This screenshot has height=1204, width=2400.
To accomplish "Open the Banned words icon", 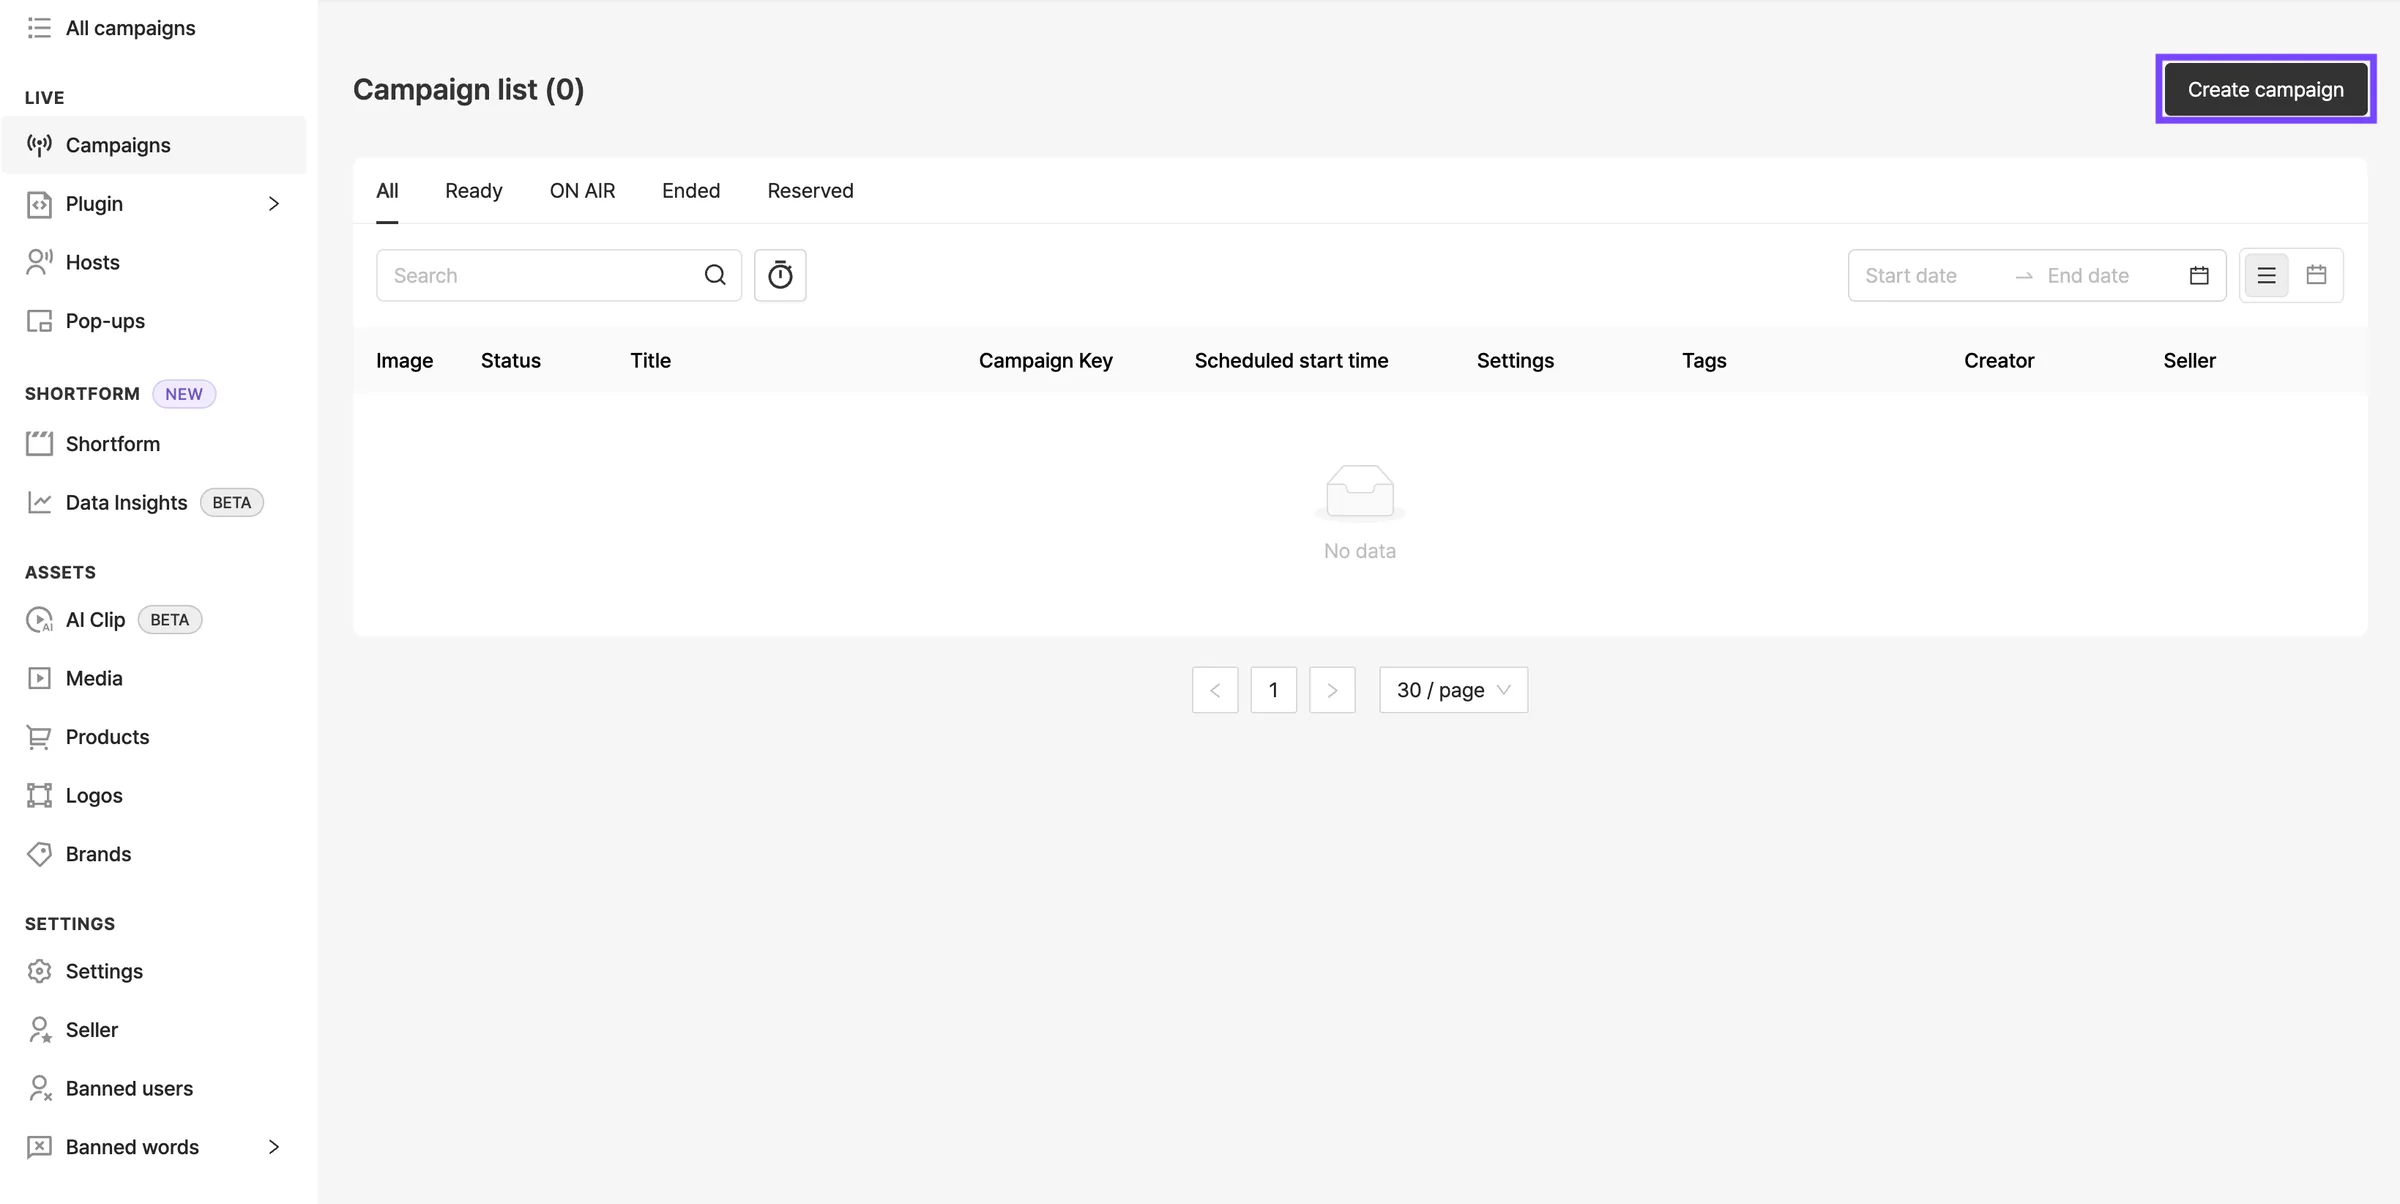I will click(39, 1147).
